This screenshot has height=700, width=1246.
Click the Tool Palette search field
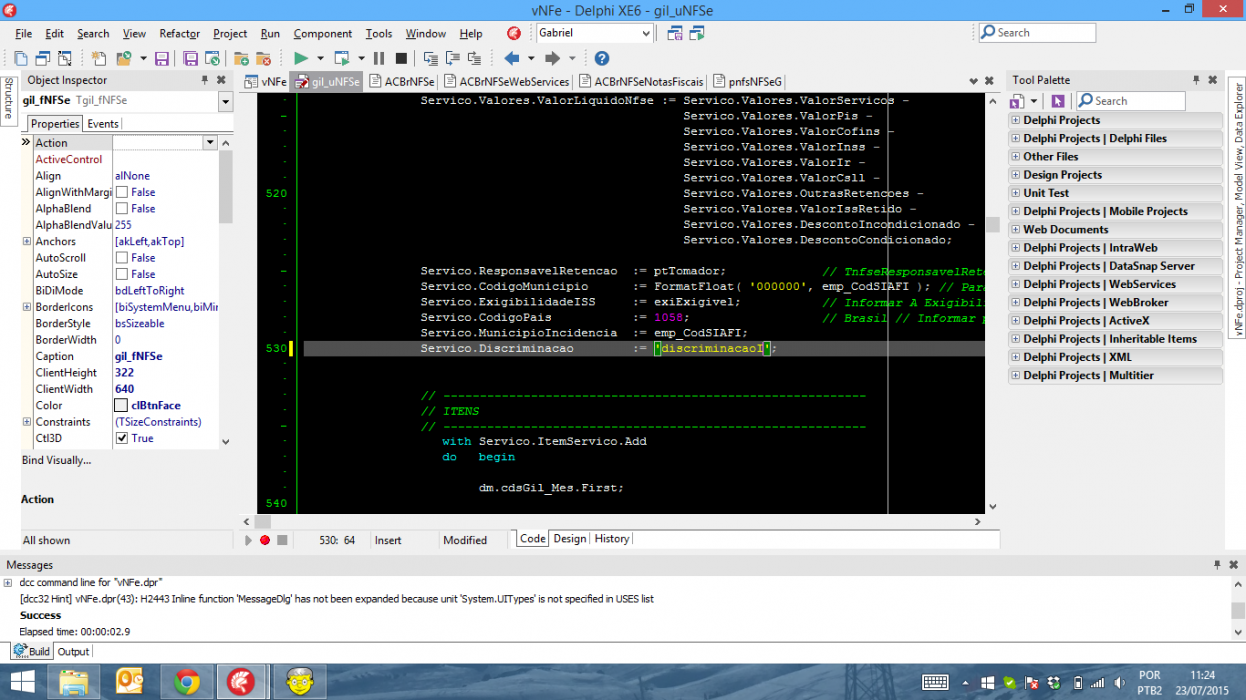tap(1131, 101)
